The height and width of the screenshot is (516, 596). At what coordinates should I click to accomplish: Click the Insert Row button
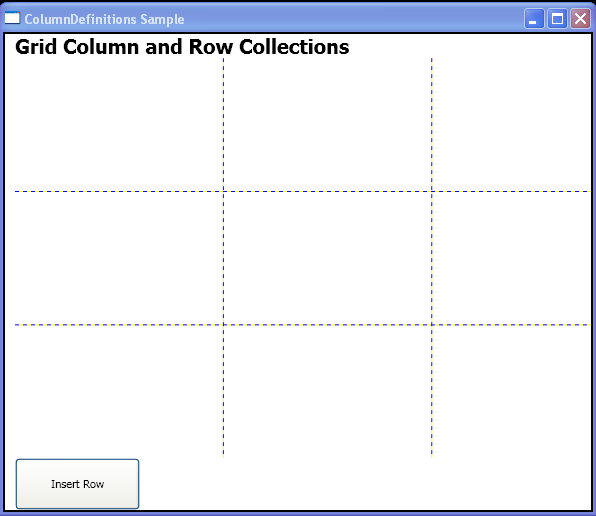pos(77,484)
